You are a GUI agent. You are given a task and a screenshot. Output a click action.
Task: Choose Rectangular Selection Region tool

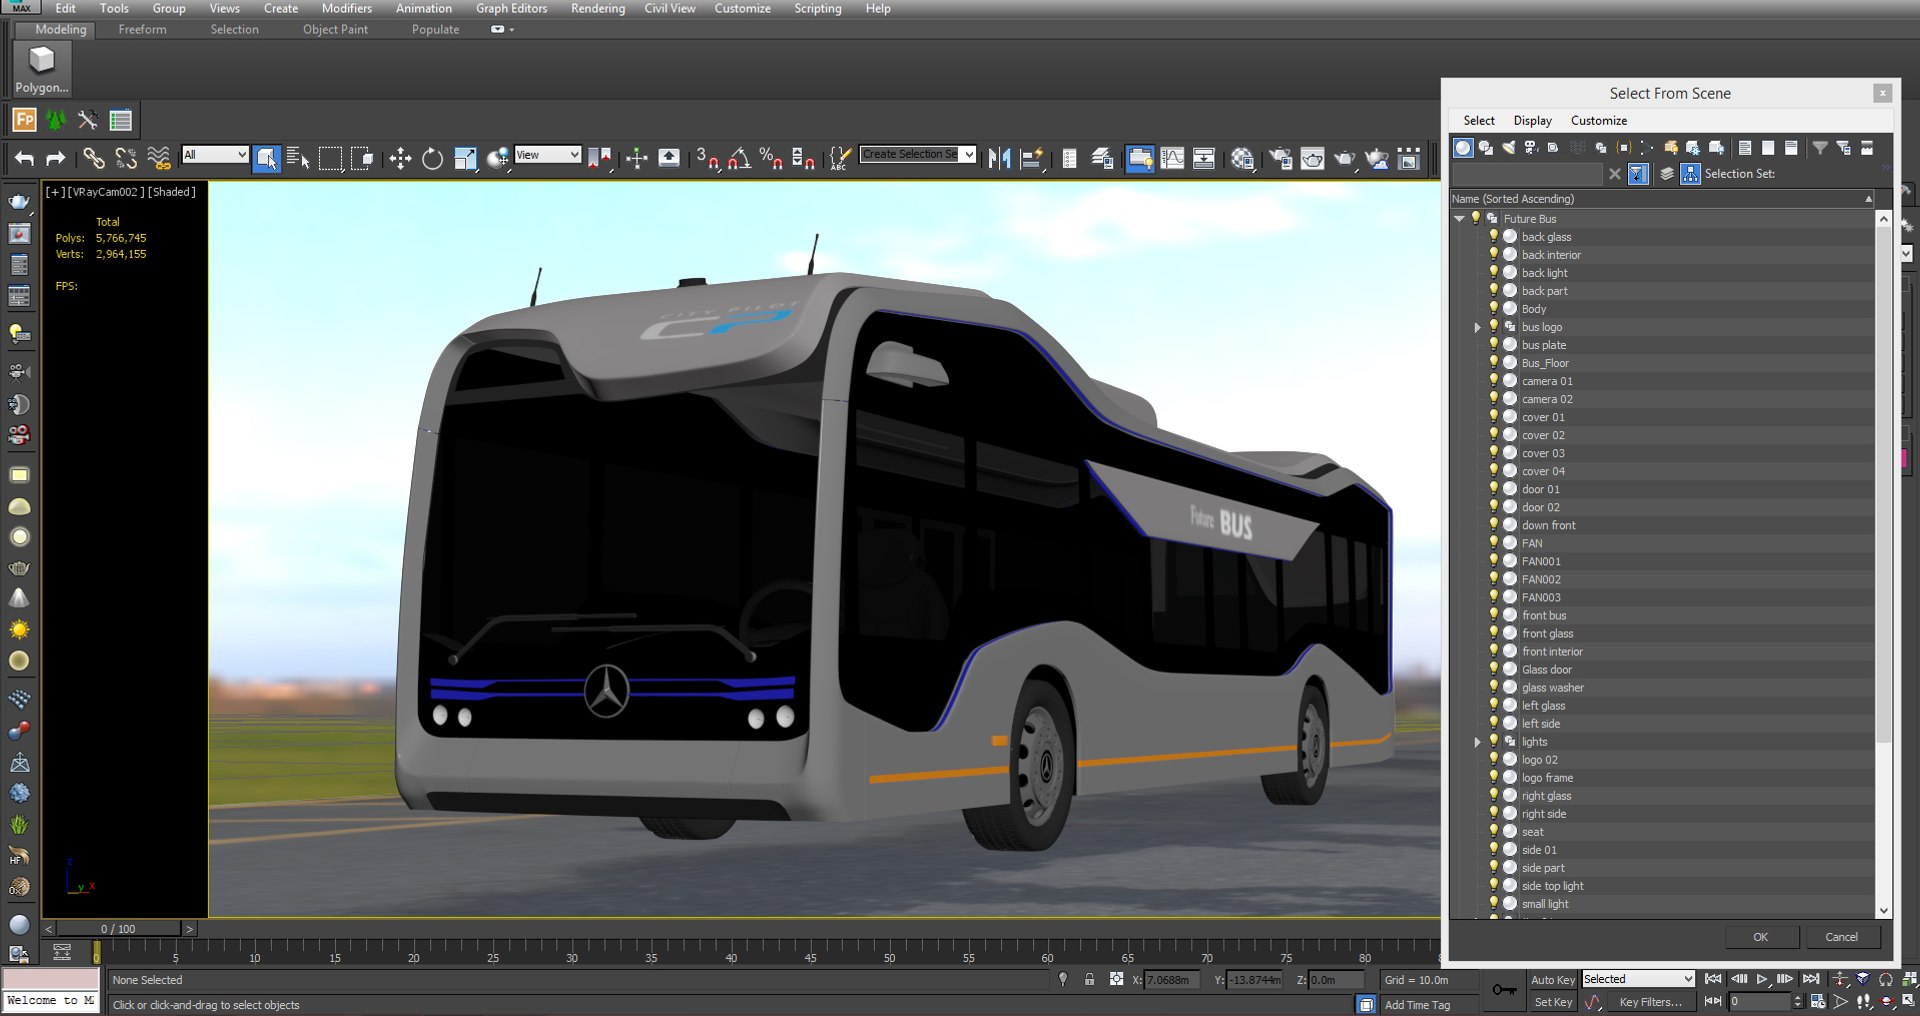(x=330, y=158)
